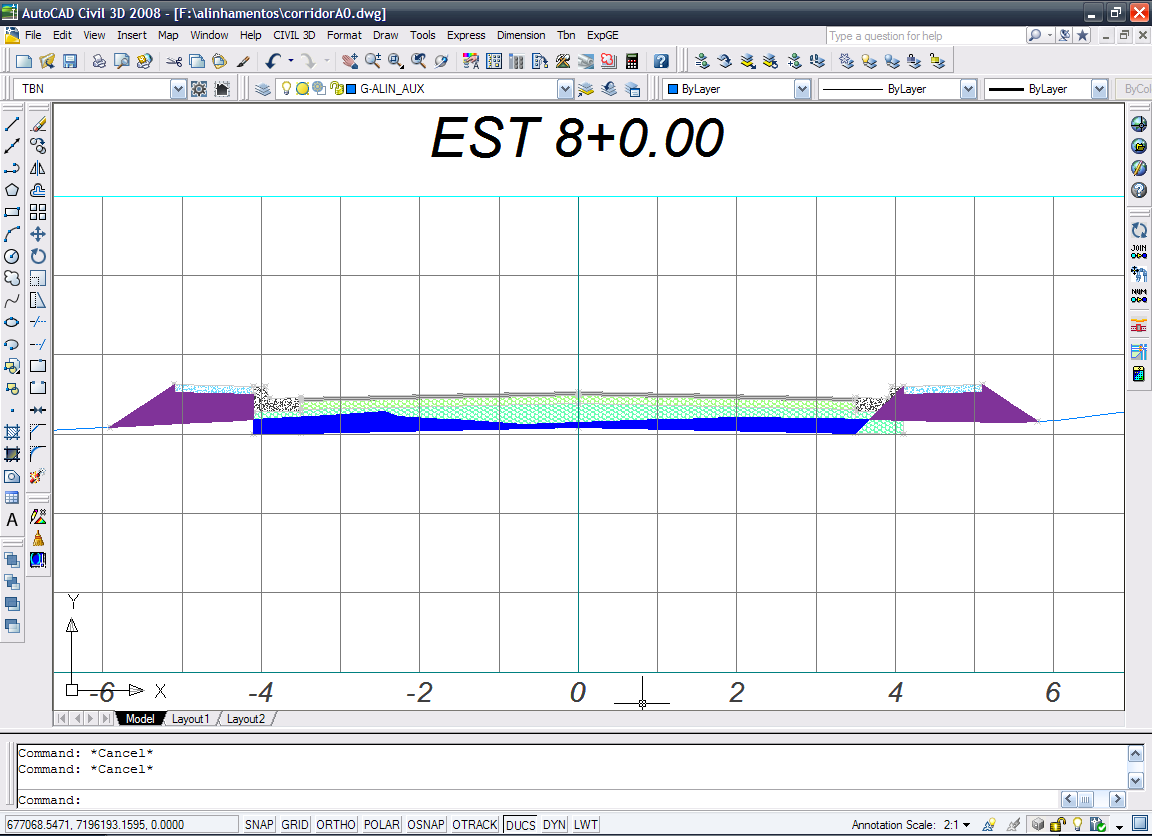1152x836 pixels.
Task: Expand the TBN workspace dropdown
Action: pyautogui.click(x=178, y=89)
